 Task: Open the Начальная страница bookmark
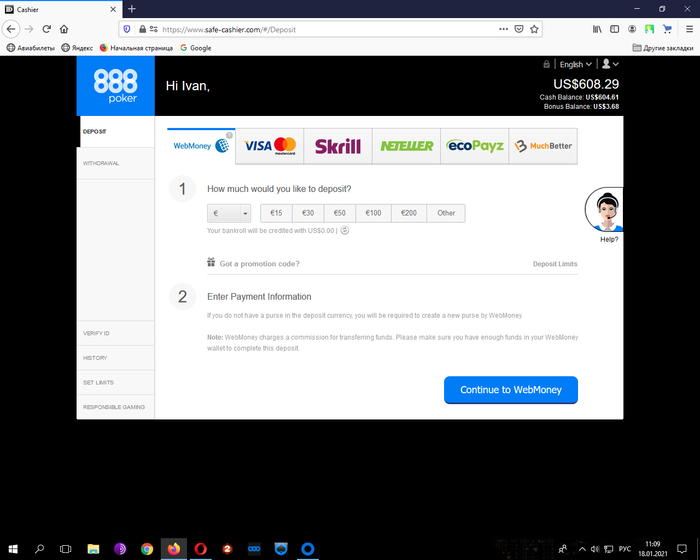(136, 48)
